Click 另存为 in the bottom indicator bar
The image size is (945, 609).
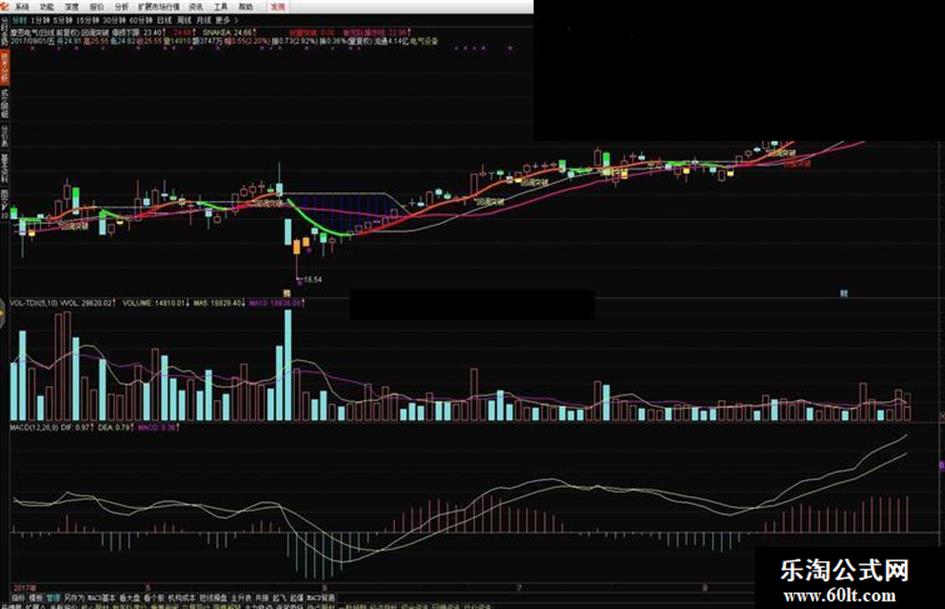pyautogui.click(x=75, y=598)
